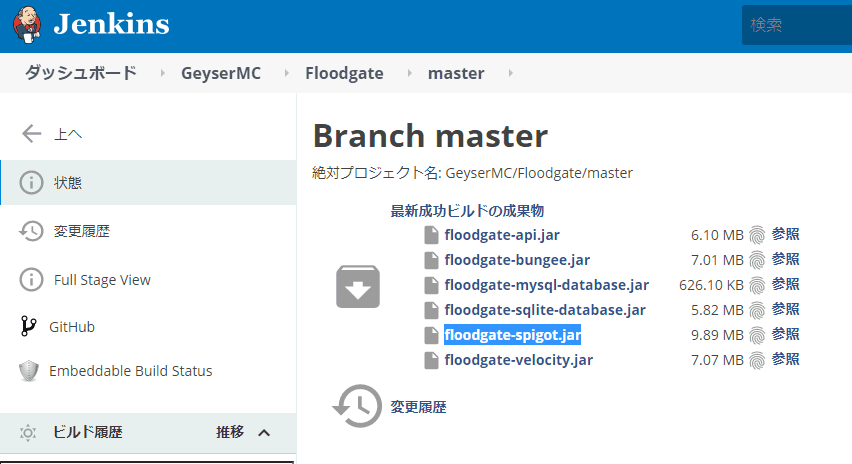The height and width of the screenshot is (464, 852).
Task: Click the Branch master heading
Action: point(430,136)
